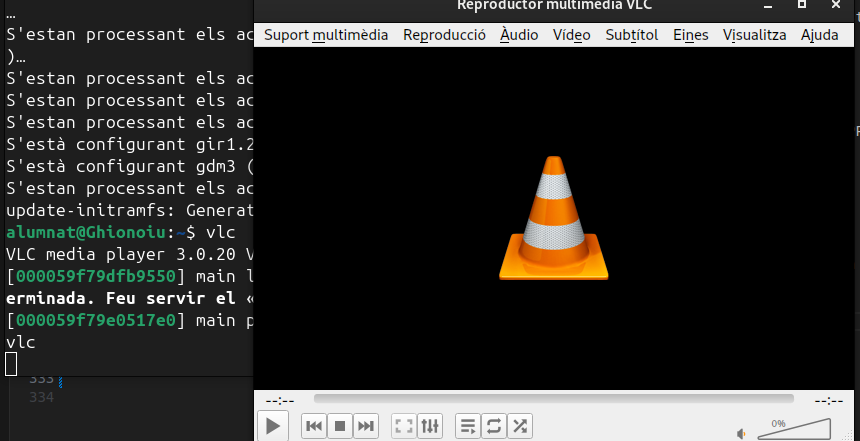860x441 pixels.
Task: Skip to next media track
Action: [366, 426]
